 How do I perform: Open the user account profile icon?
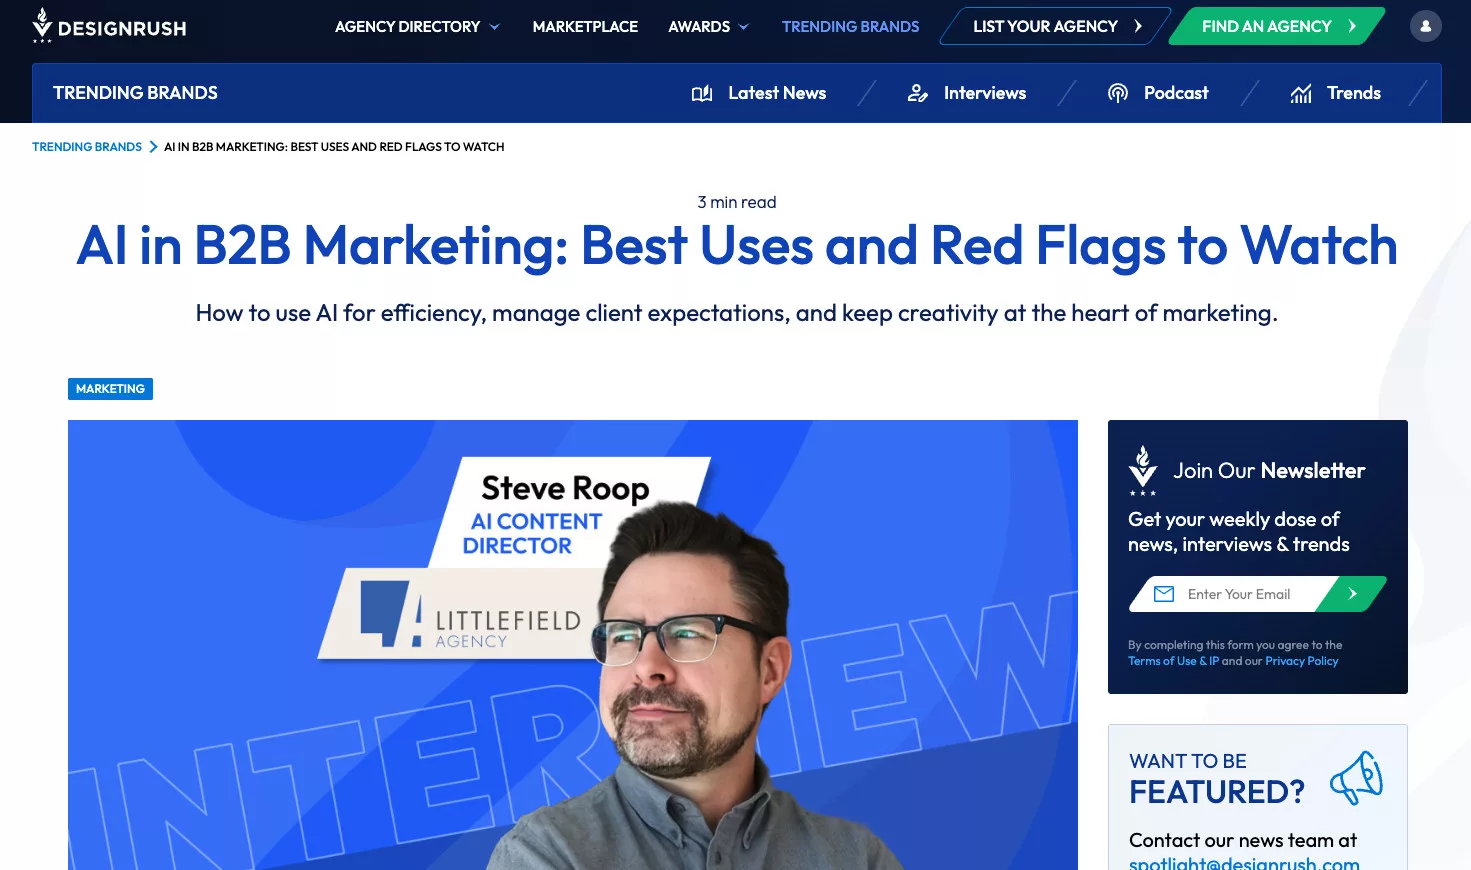(x=1425, y=26)
